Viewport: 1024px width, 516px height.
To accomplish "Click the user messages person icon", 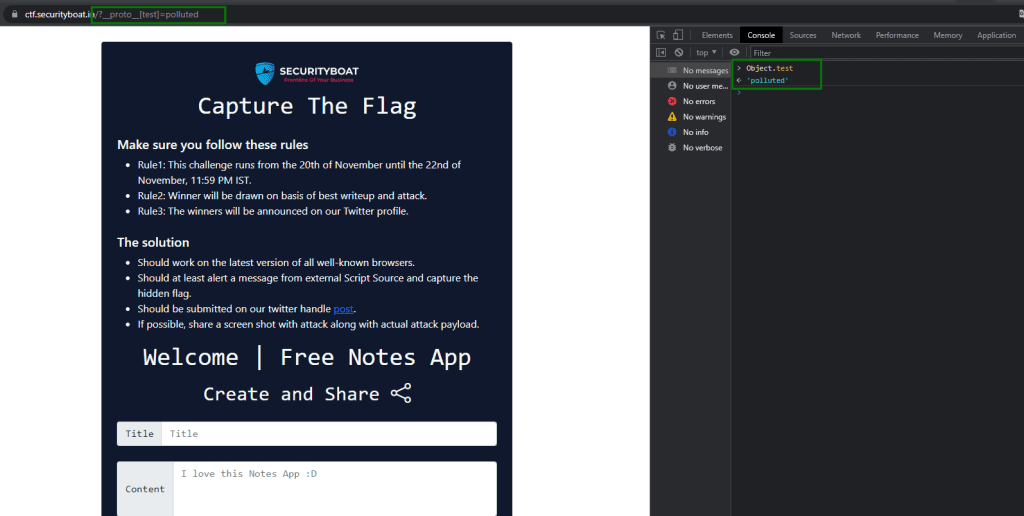I will point(671,86).
